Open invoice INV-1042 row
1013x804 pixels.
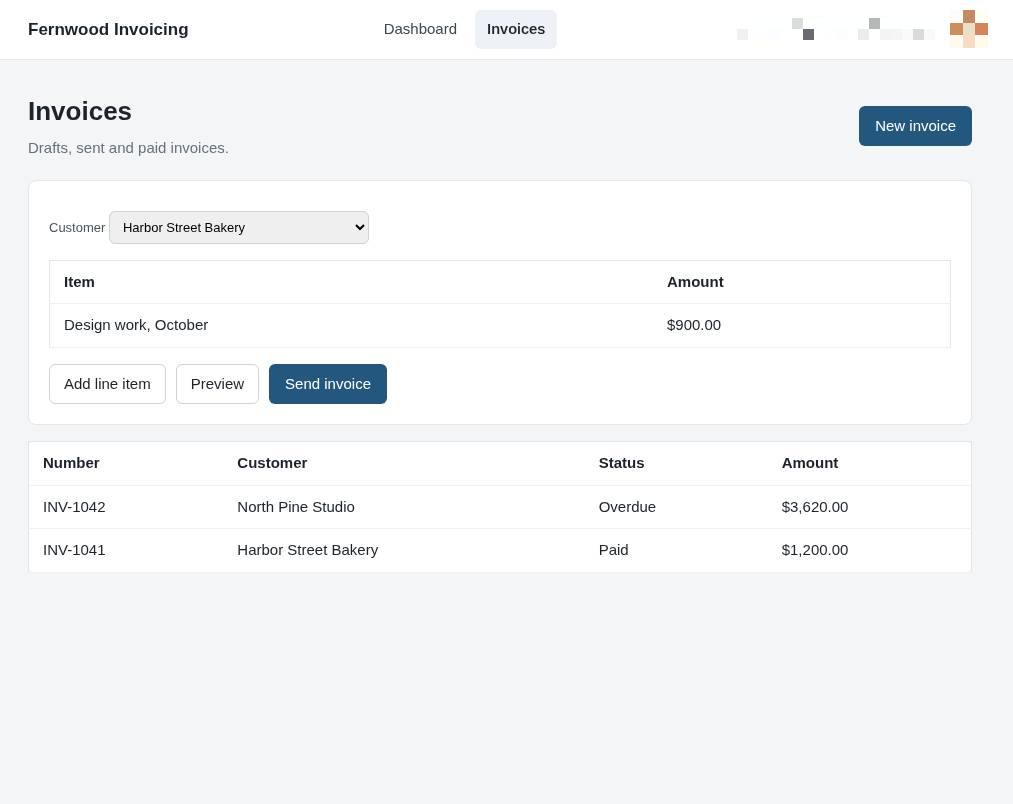pyautogui.click(x=499, y=507)
